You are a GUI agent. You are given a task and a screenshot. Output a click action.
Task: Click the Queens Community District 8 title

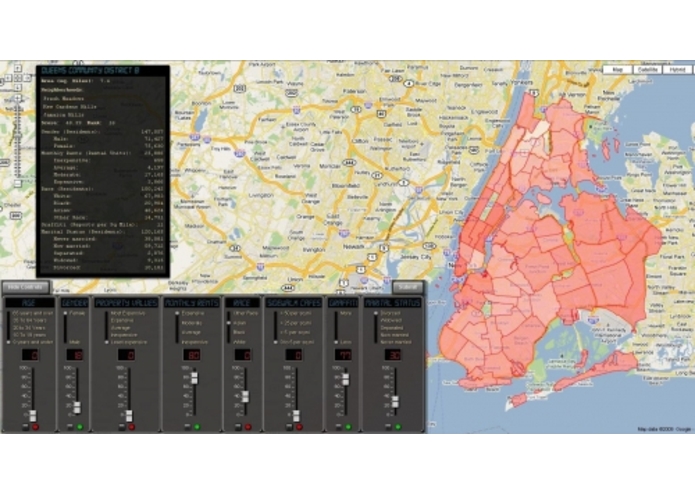click(x=90, y=70)
